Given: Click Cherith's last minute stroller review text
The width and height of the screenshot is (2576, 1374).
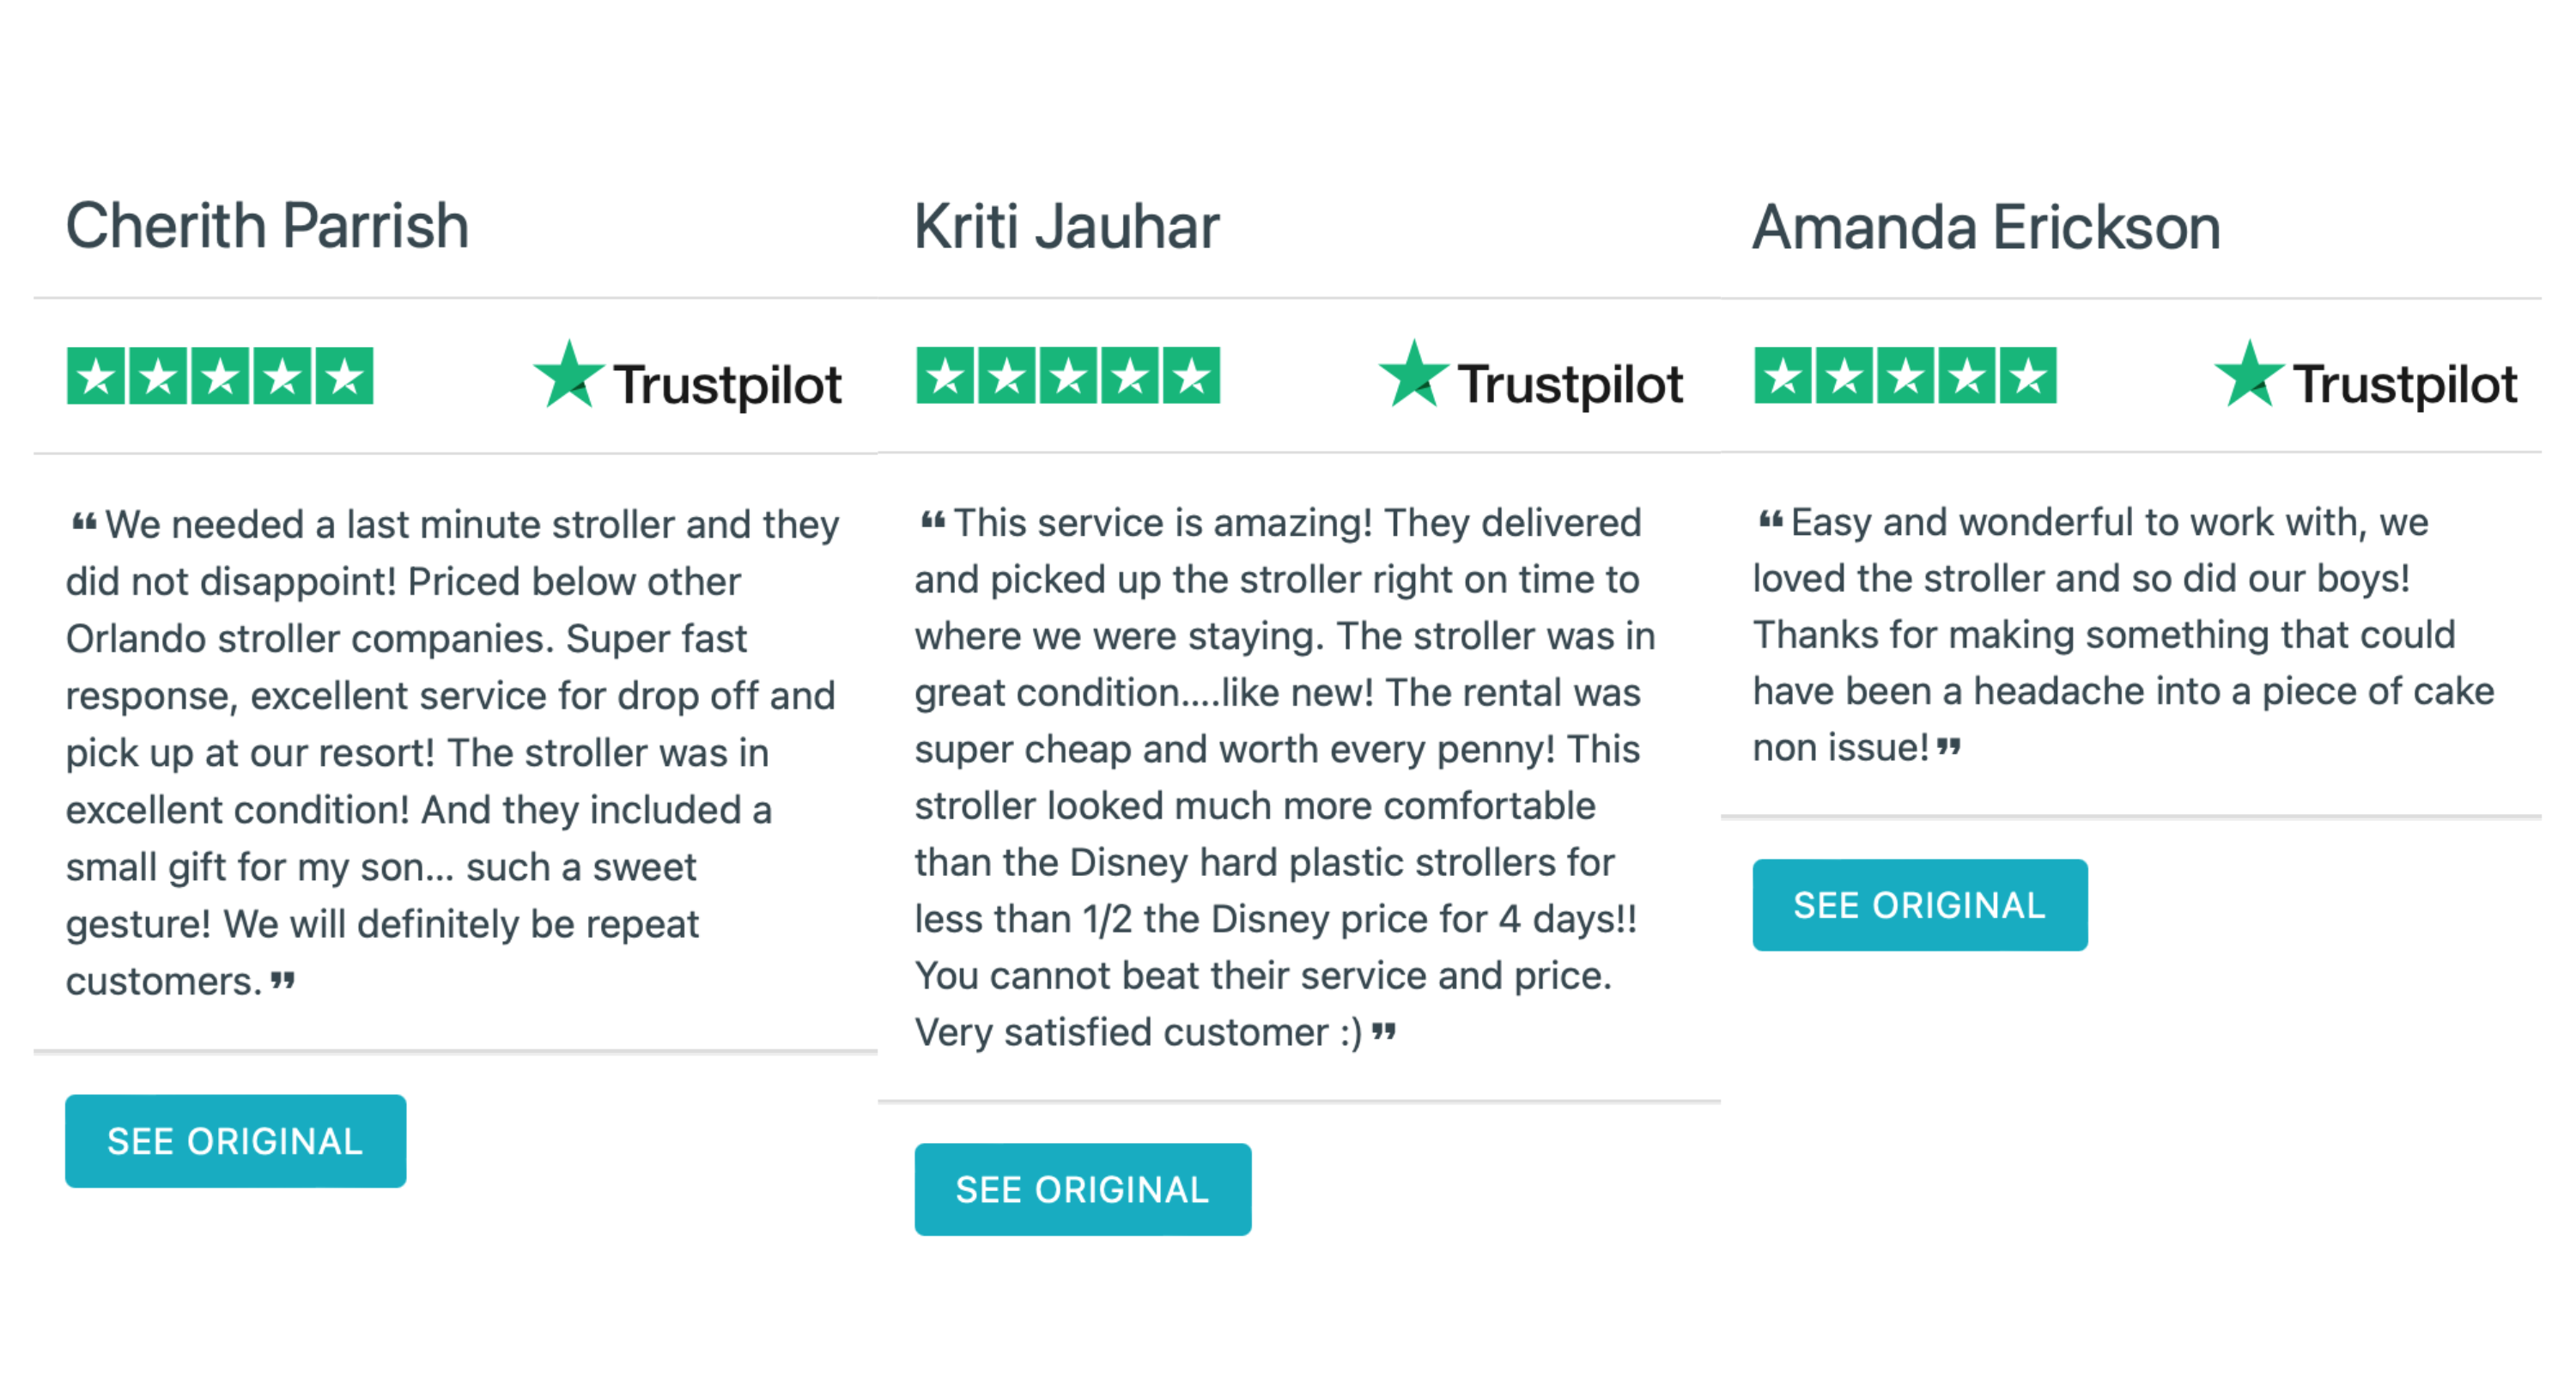Looking at the screenshot, I should [x=450, y=752].
